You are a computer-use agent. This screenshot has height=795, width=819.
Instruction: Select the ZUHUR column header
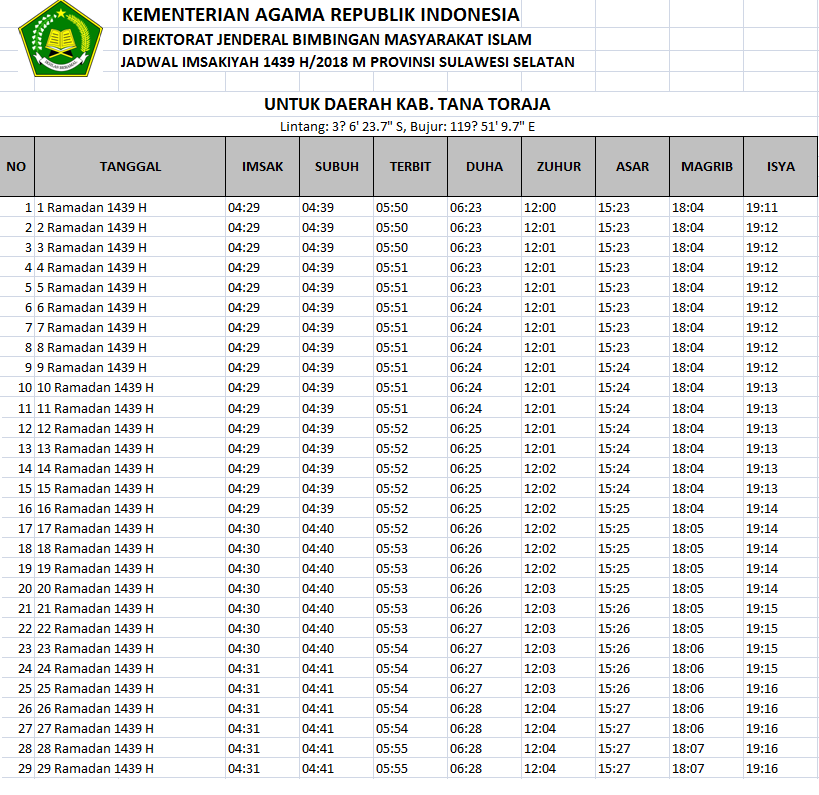coord(558,167)
